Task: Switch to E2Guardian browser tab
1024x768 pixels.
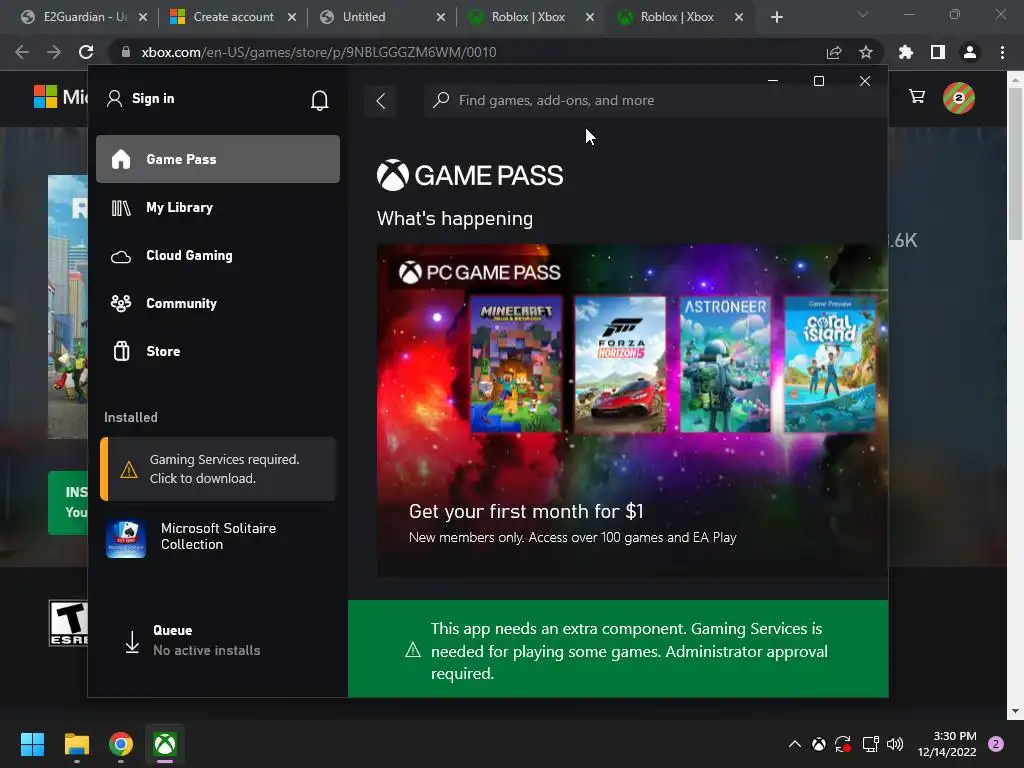Action: click(x=84, y=17)
